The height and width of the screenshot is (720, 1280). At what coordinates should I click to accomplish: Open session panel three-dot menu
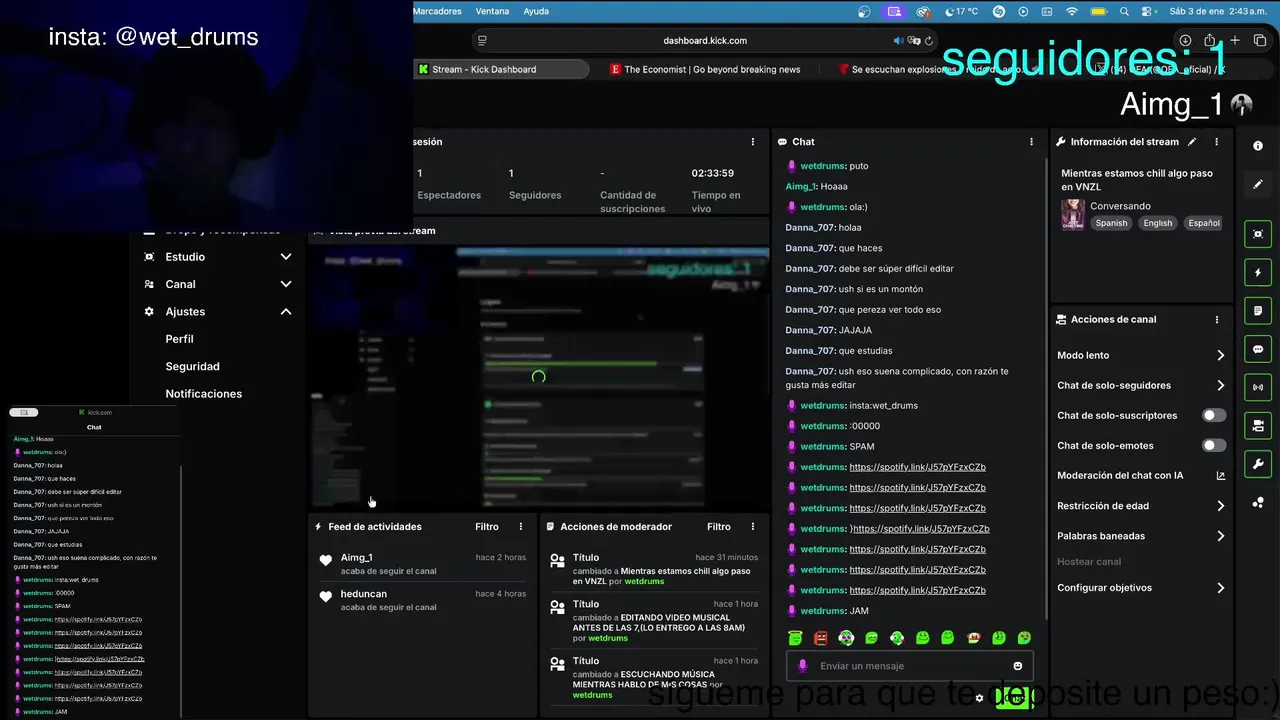752,142
